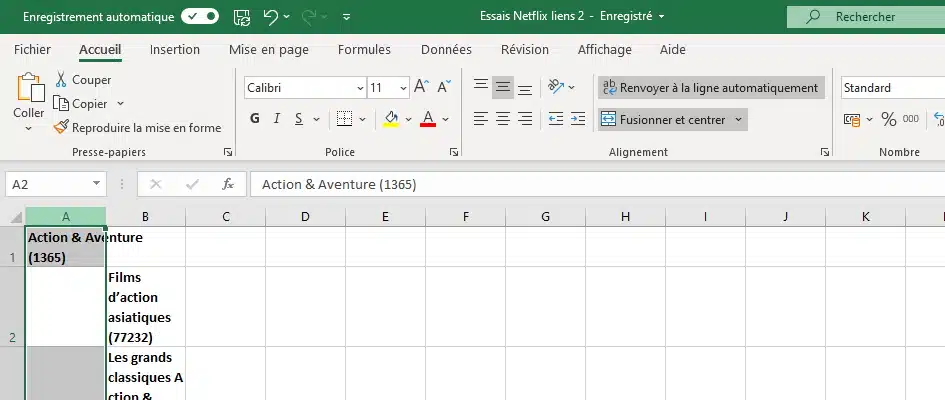Open the Affichage tab
This screenshot has height=400, width=945.
tap(604, 49)
